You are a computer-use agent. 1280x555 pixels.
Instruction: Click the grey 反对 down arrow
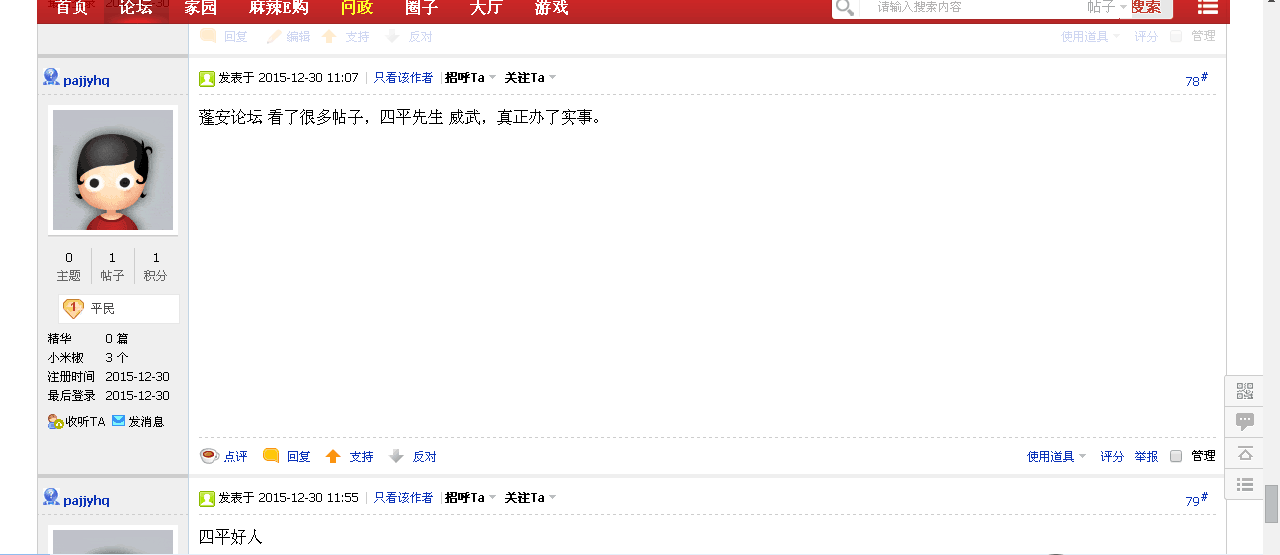(396, 456)
